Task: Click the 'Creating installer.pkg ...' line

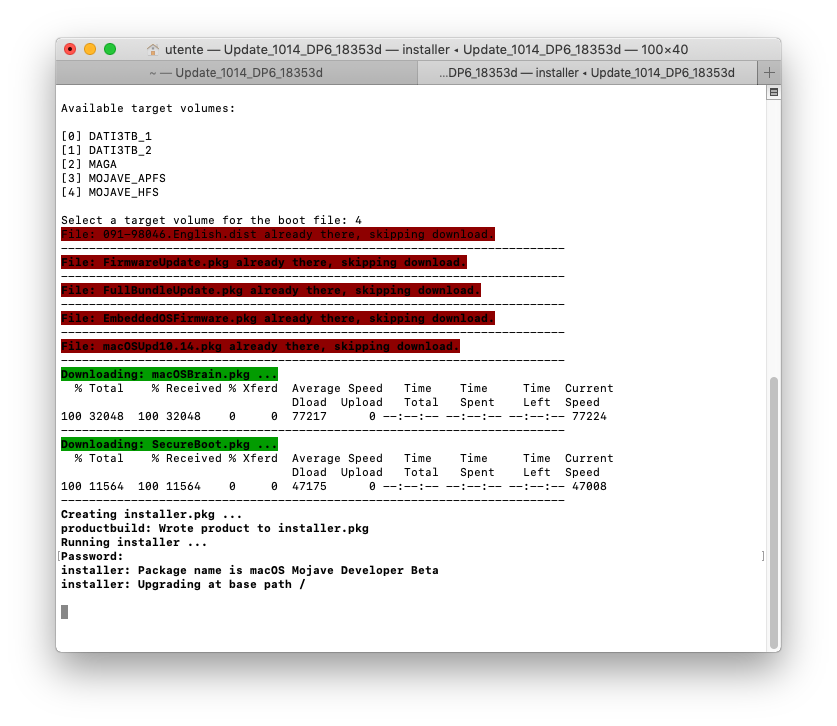Action: [152, 514]
